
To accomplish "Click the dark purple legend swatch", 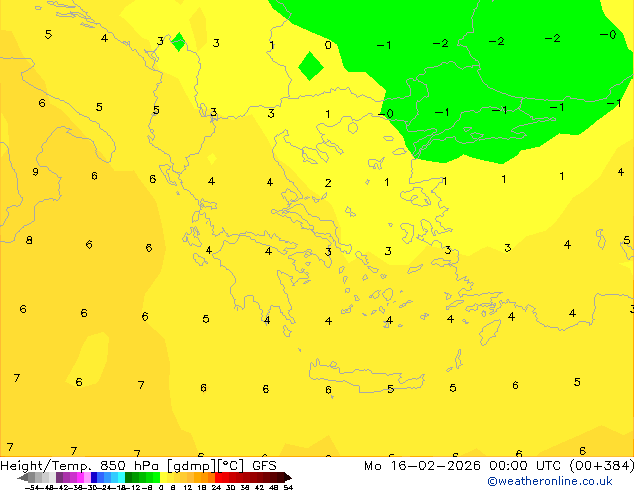I will tap(59, 477).
